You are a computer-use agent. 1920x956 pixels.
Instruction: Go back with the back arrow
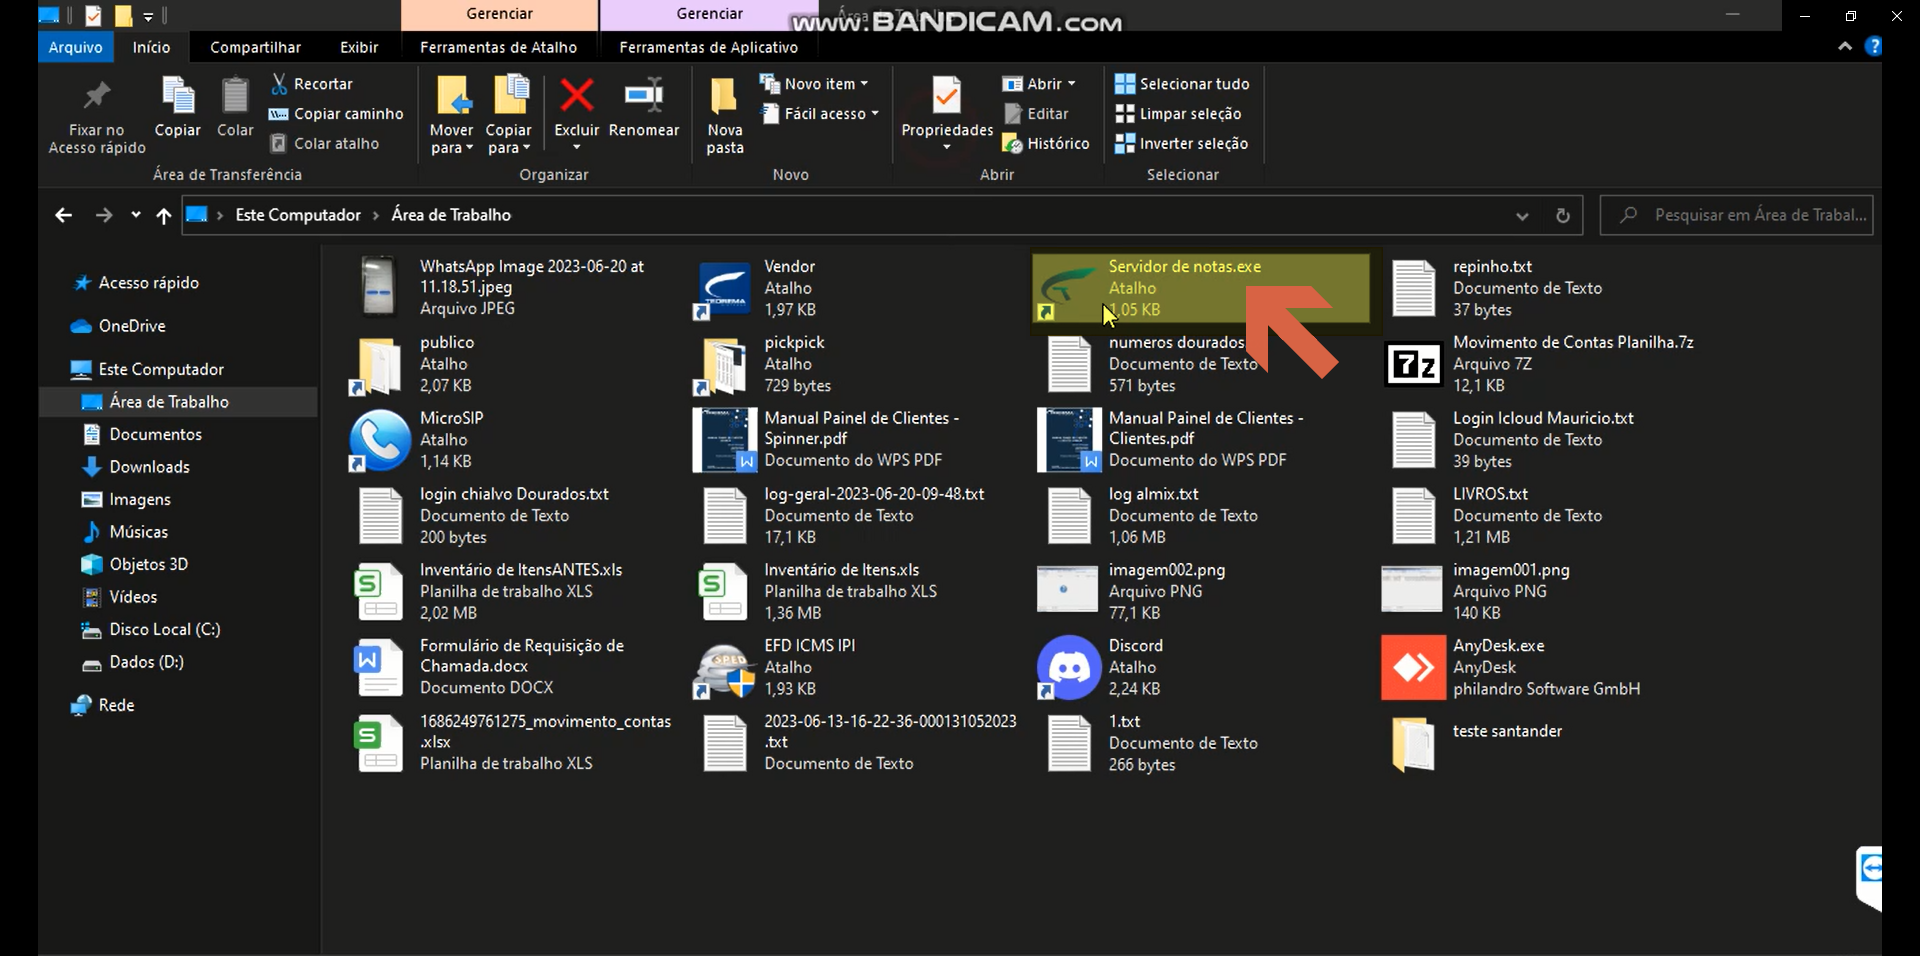(x=63, y=215)
